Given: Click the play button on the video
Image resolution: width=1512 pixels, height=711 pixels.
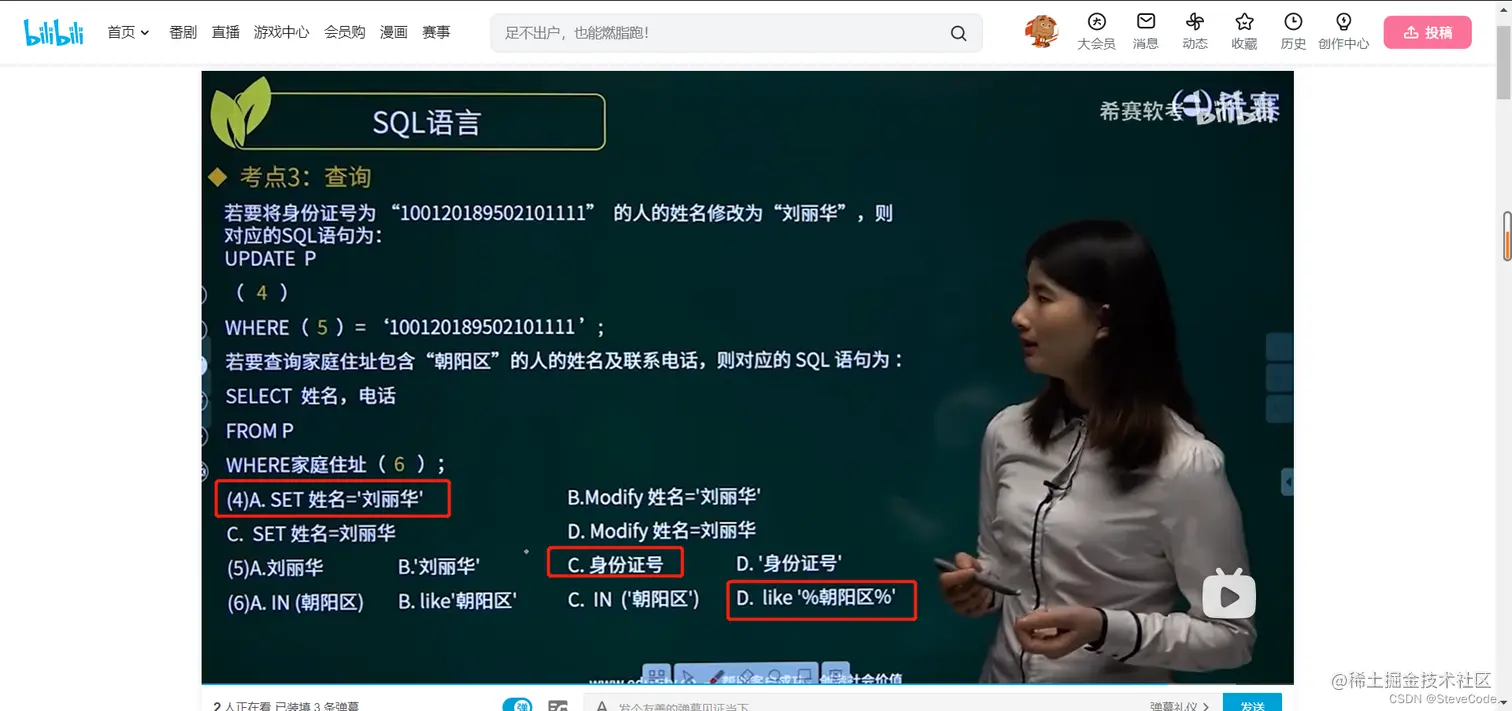Looking at the screenshot, I should [x=1228, y=594].
